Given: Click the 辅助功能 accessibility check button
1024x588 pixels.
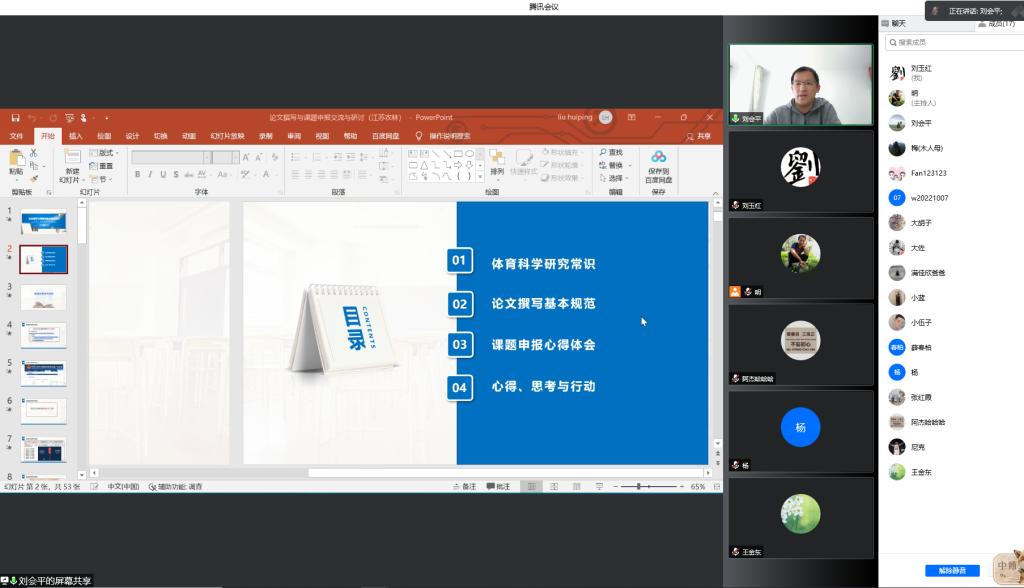Looking at the screenshot, I should pos(176,487).
